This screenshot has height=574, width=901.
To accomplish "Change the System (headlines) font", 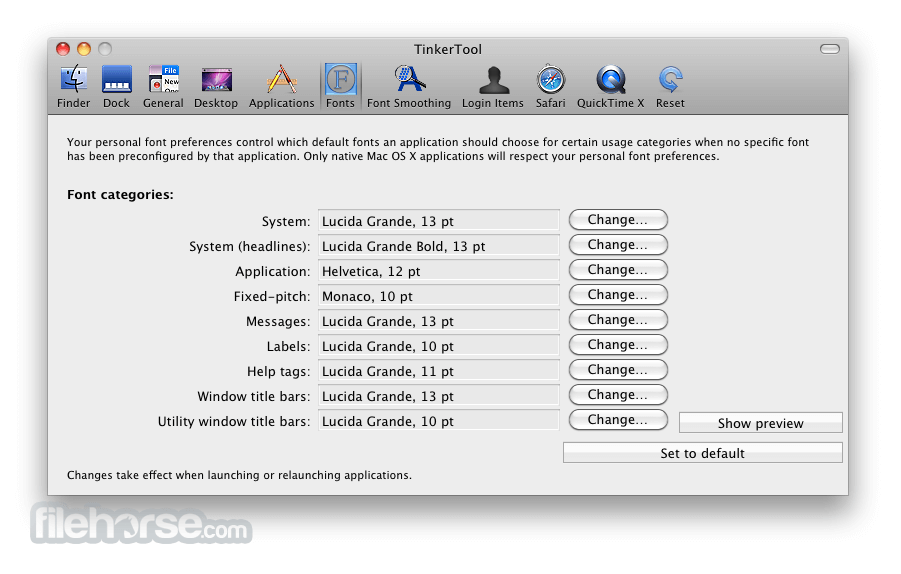I will (618, 245).
